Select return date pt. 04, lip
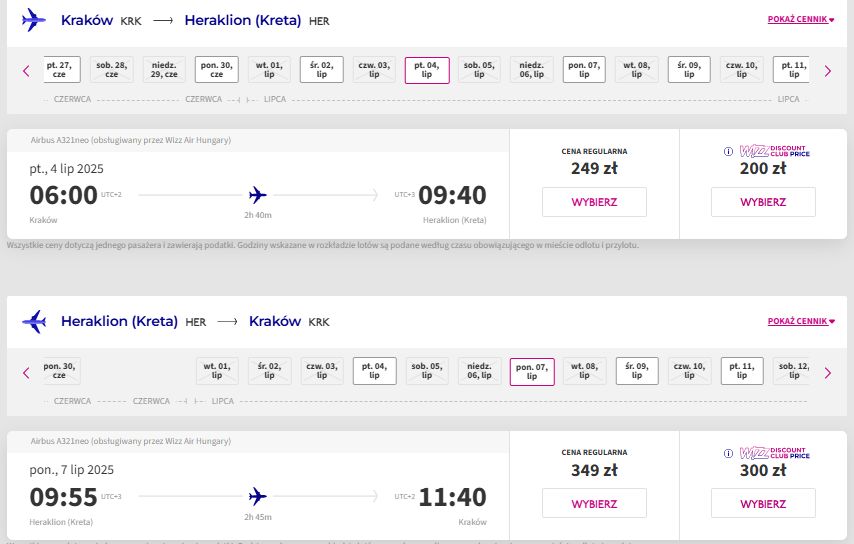Screen dimensions: 854x544 tap(375, 371)
